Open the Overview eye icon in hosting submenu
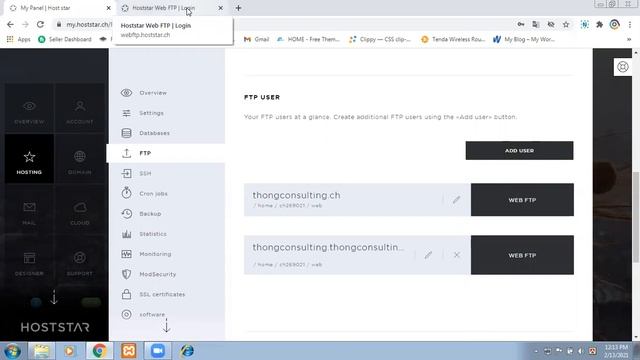Screen dimensions: 640x360 pos(127,93)
